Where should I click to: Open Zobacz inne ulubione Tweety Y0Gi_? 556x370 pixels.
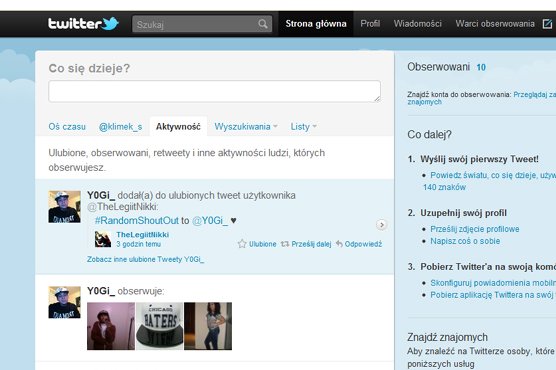point(145,259)
